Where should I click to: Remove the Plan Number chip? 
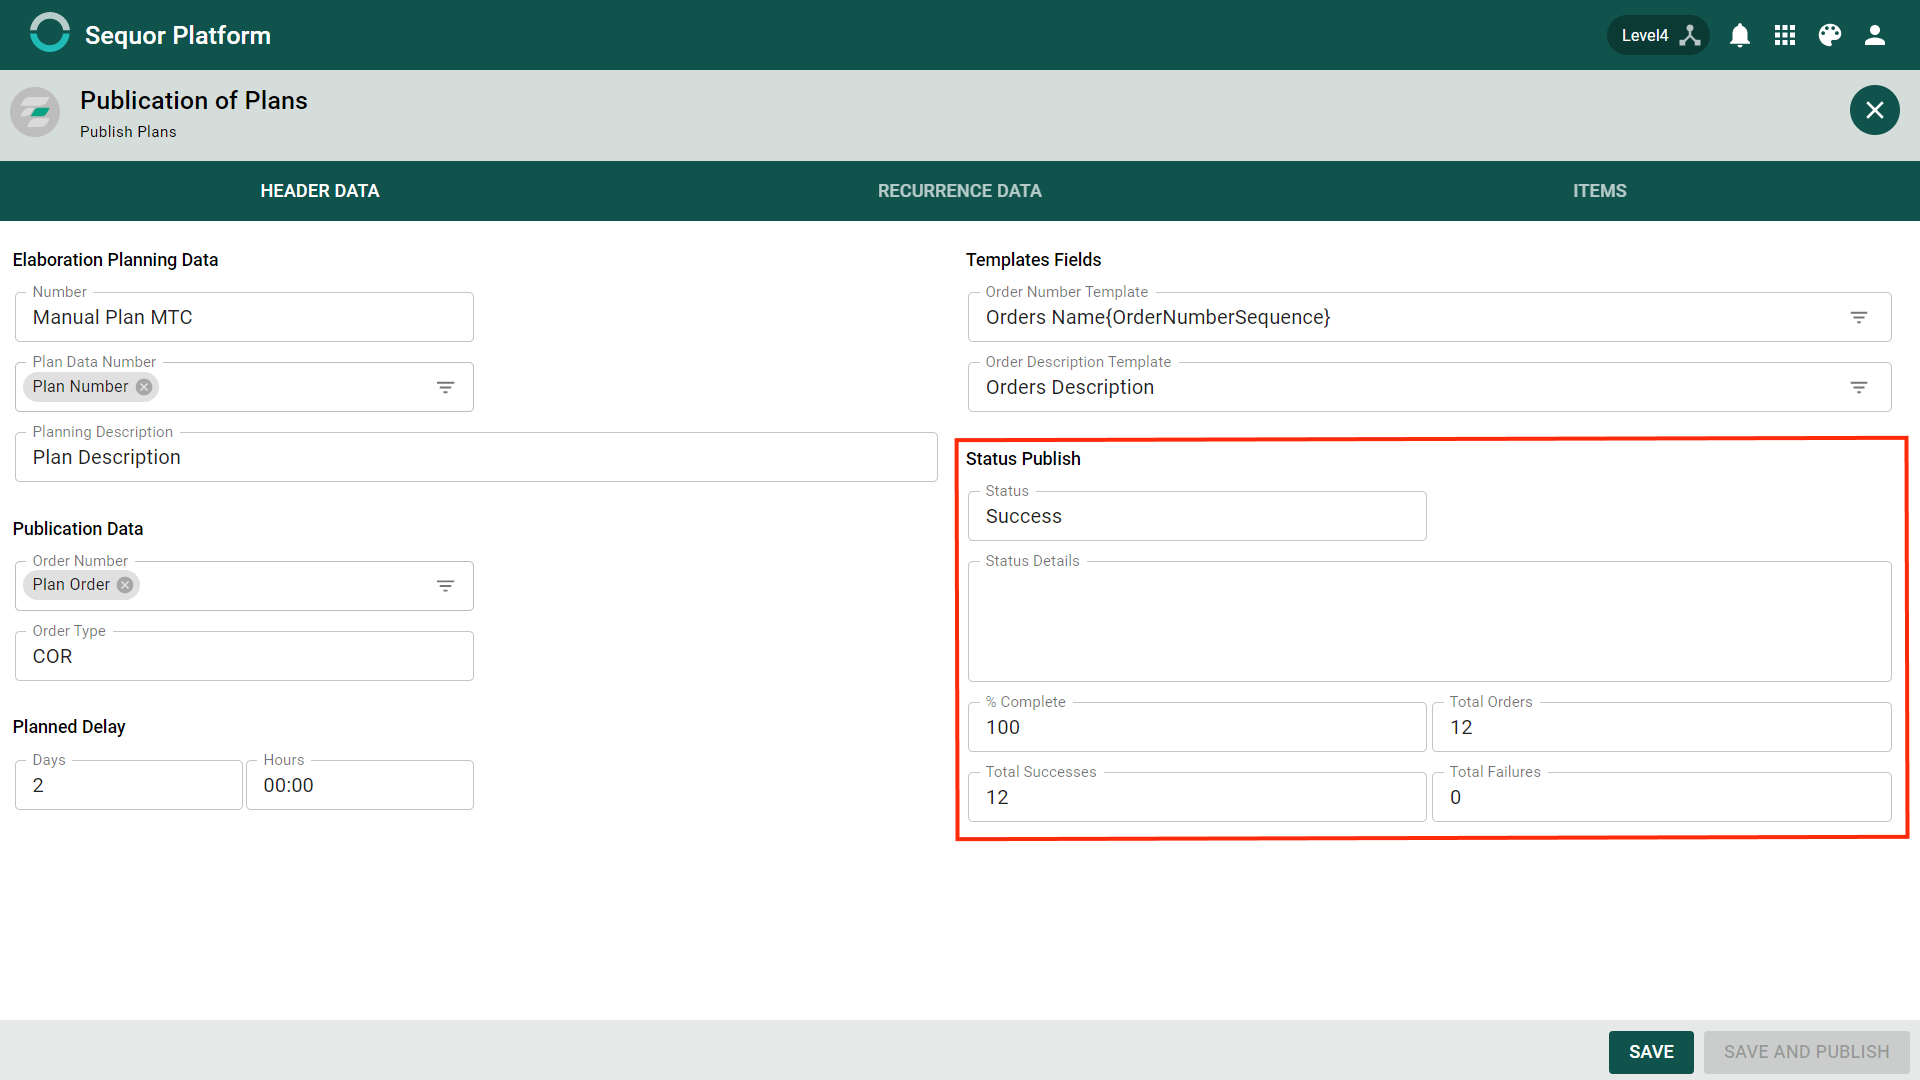[x=144, y=387]
